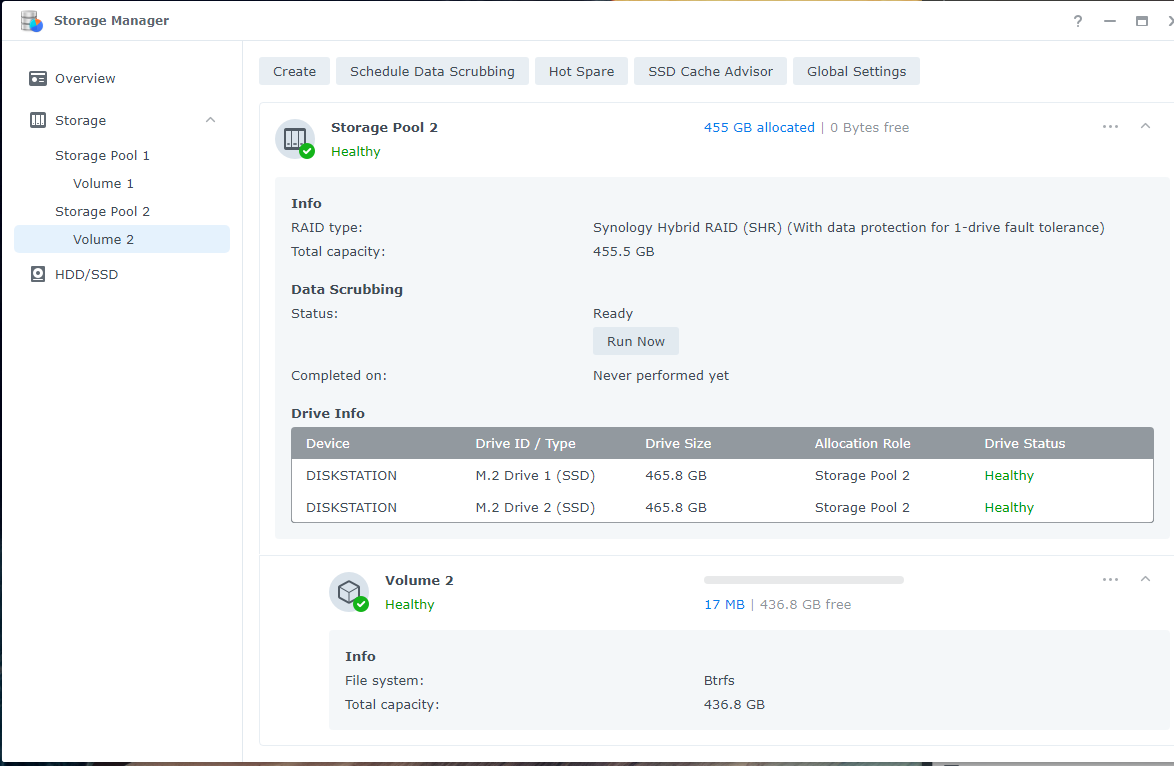This screenshot has height=766, width=1174.
Task: Click the Synology Hybrid RAID type value
Action: (x=848, y=228)
